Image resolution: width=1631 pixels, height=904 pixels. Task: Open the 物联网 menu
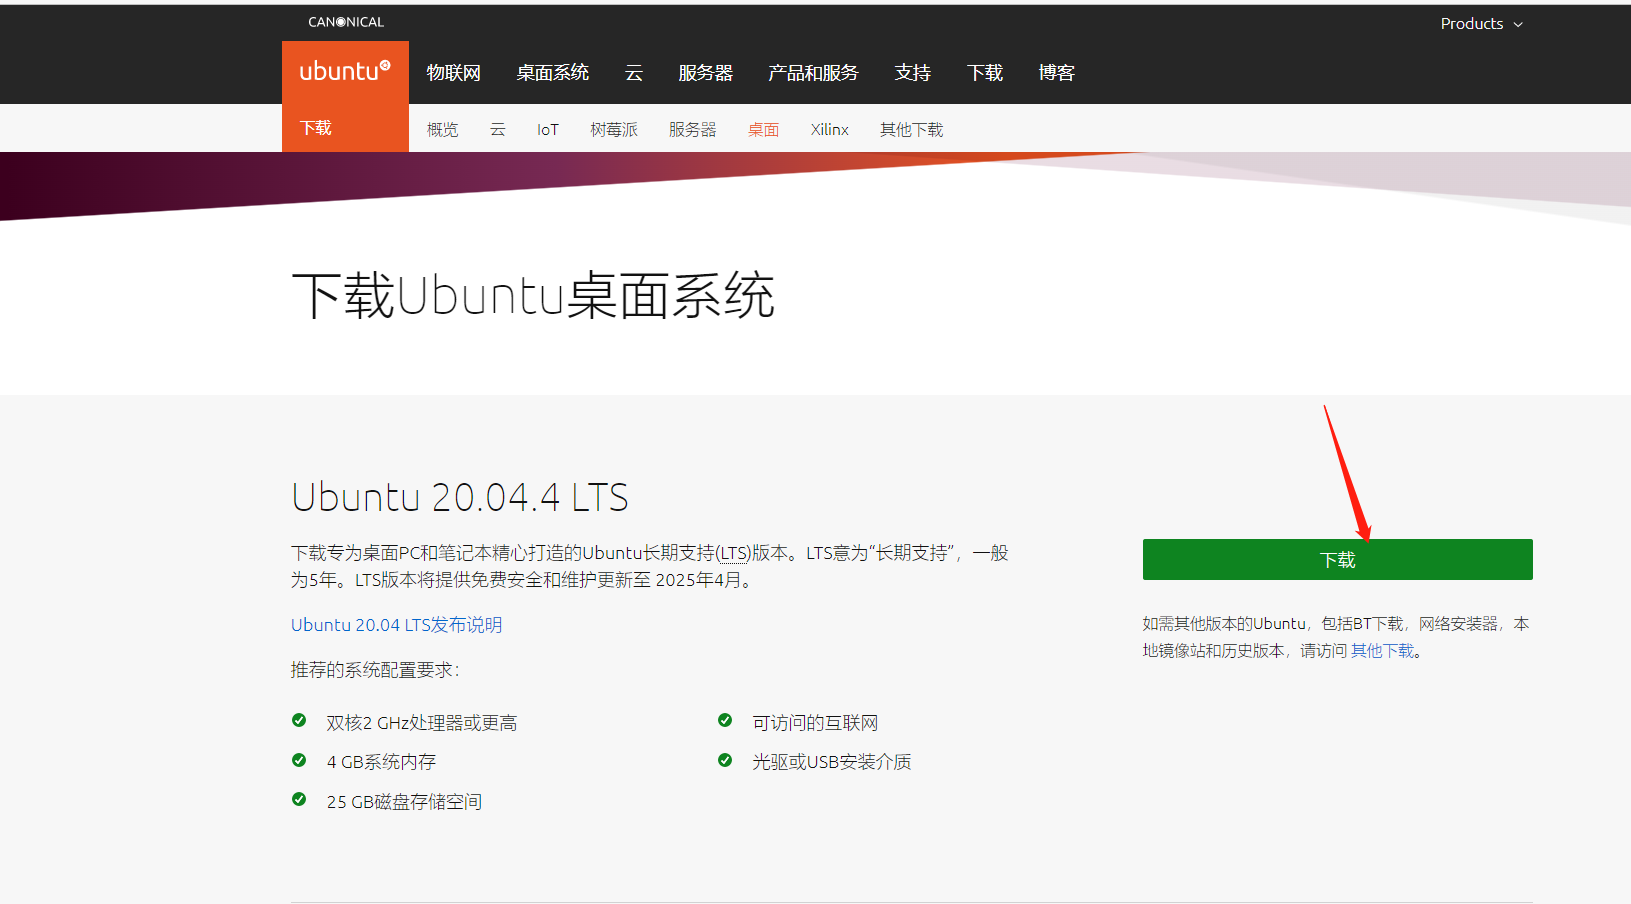pyautogui.click(x=454, y=73)
